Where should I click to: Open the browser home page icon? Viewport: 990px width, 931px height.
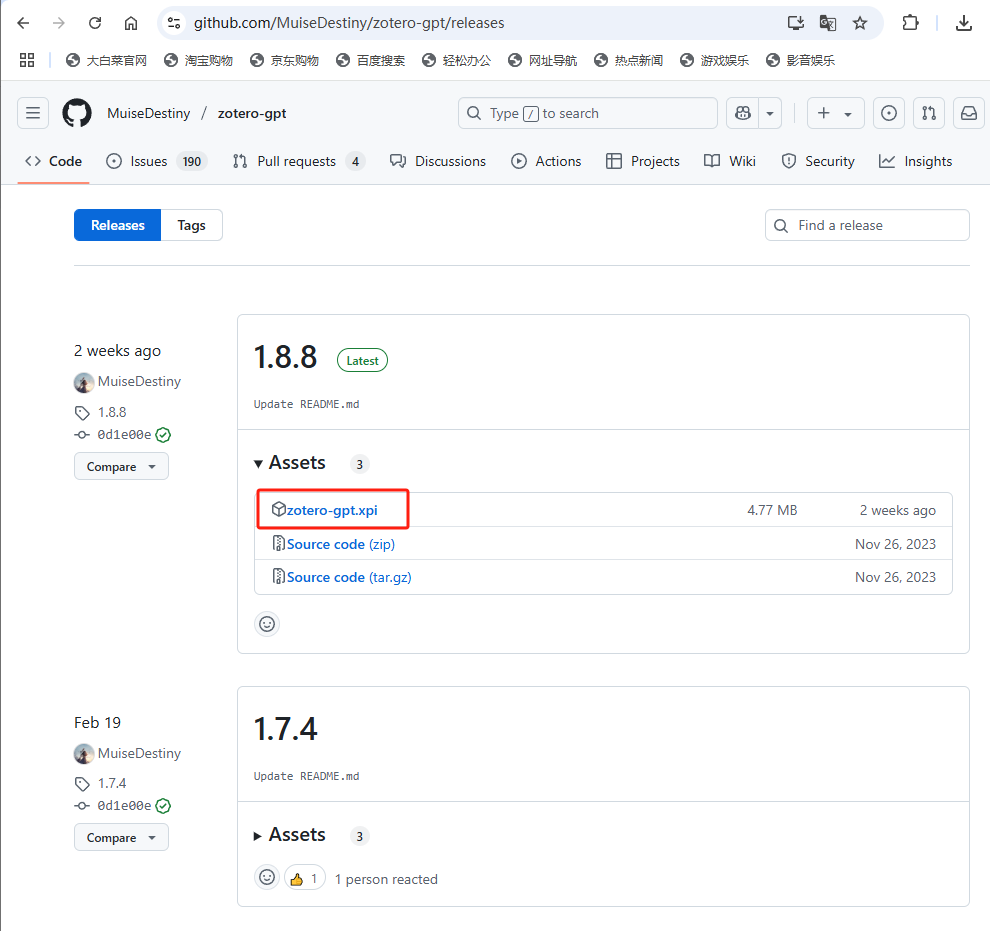click(x=131, y=23)
